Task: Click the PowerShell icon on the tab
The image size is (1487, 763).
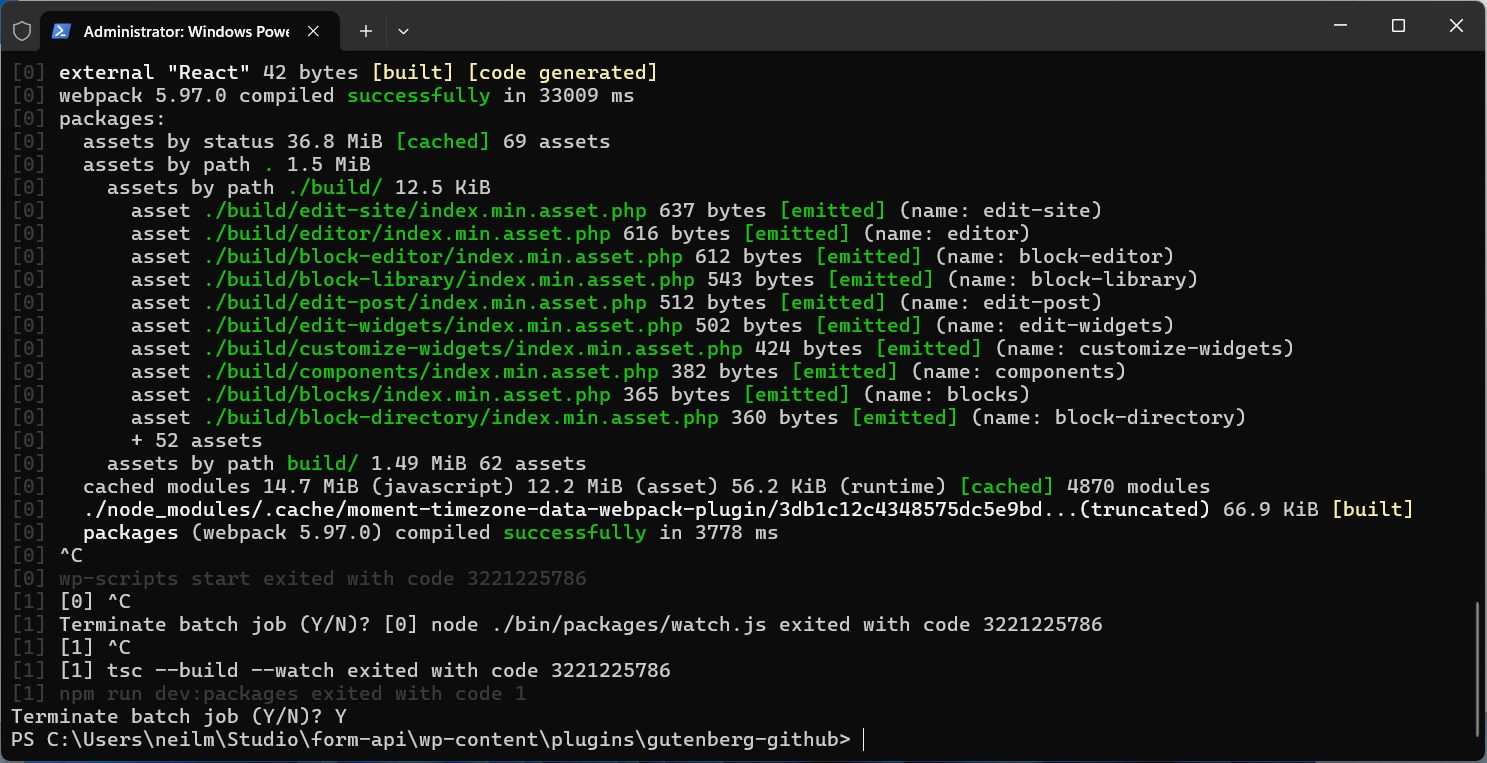Action: (x=62, y=31)
